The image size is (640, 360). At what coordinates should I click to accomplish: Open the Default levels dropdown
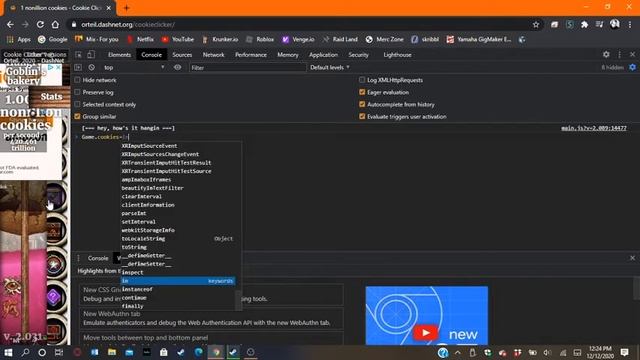point(329,67)
